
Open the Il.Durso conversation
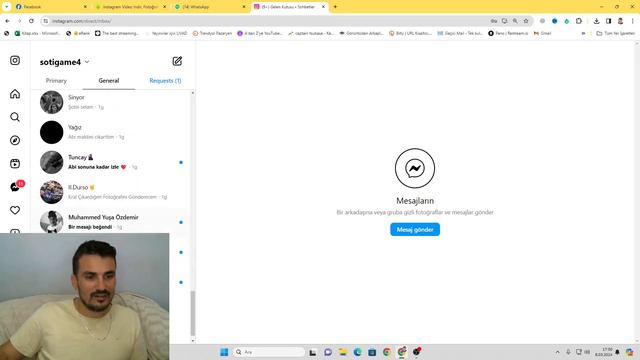point(110,192)
